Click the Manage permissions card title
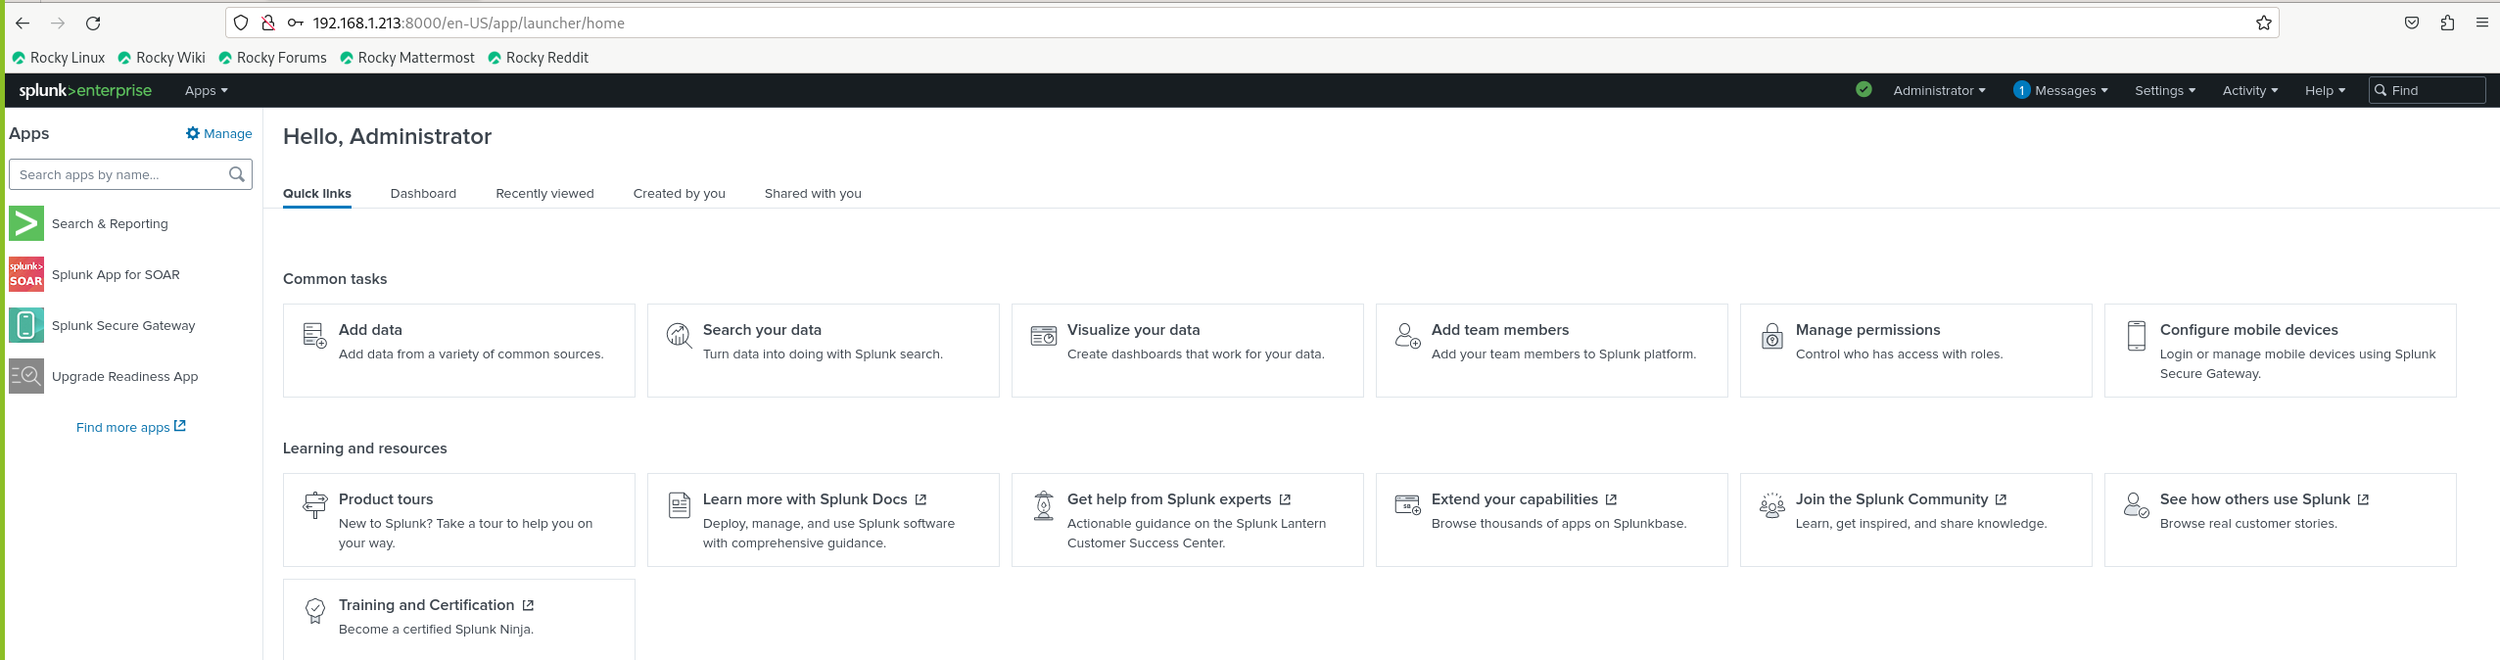 pos(1867,330)
